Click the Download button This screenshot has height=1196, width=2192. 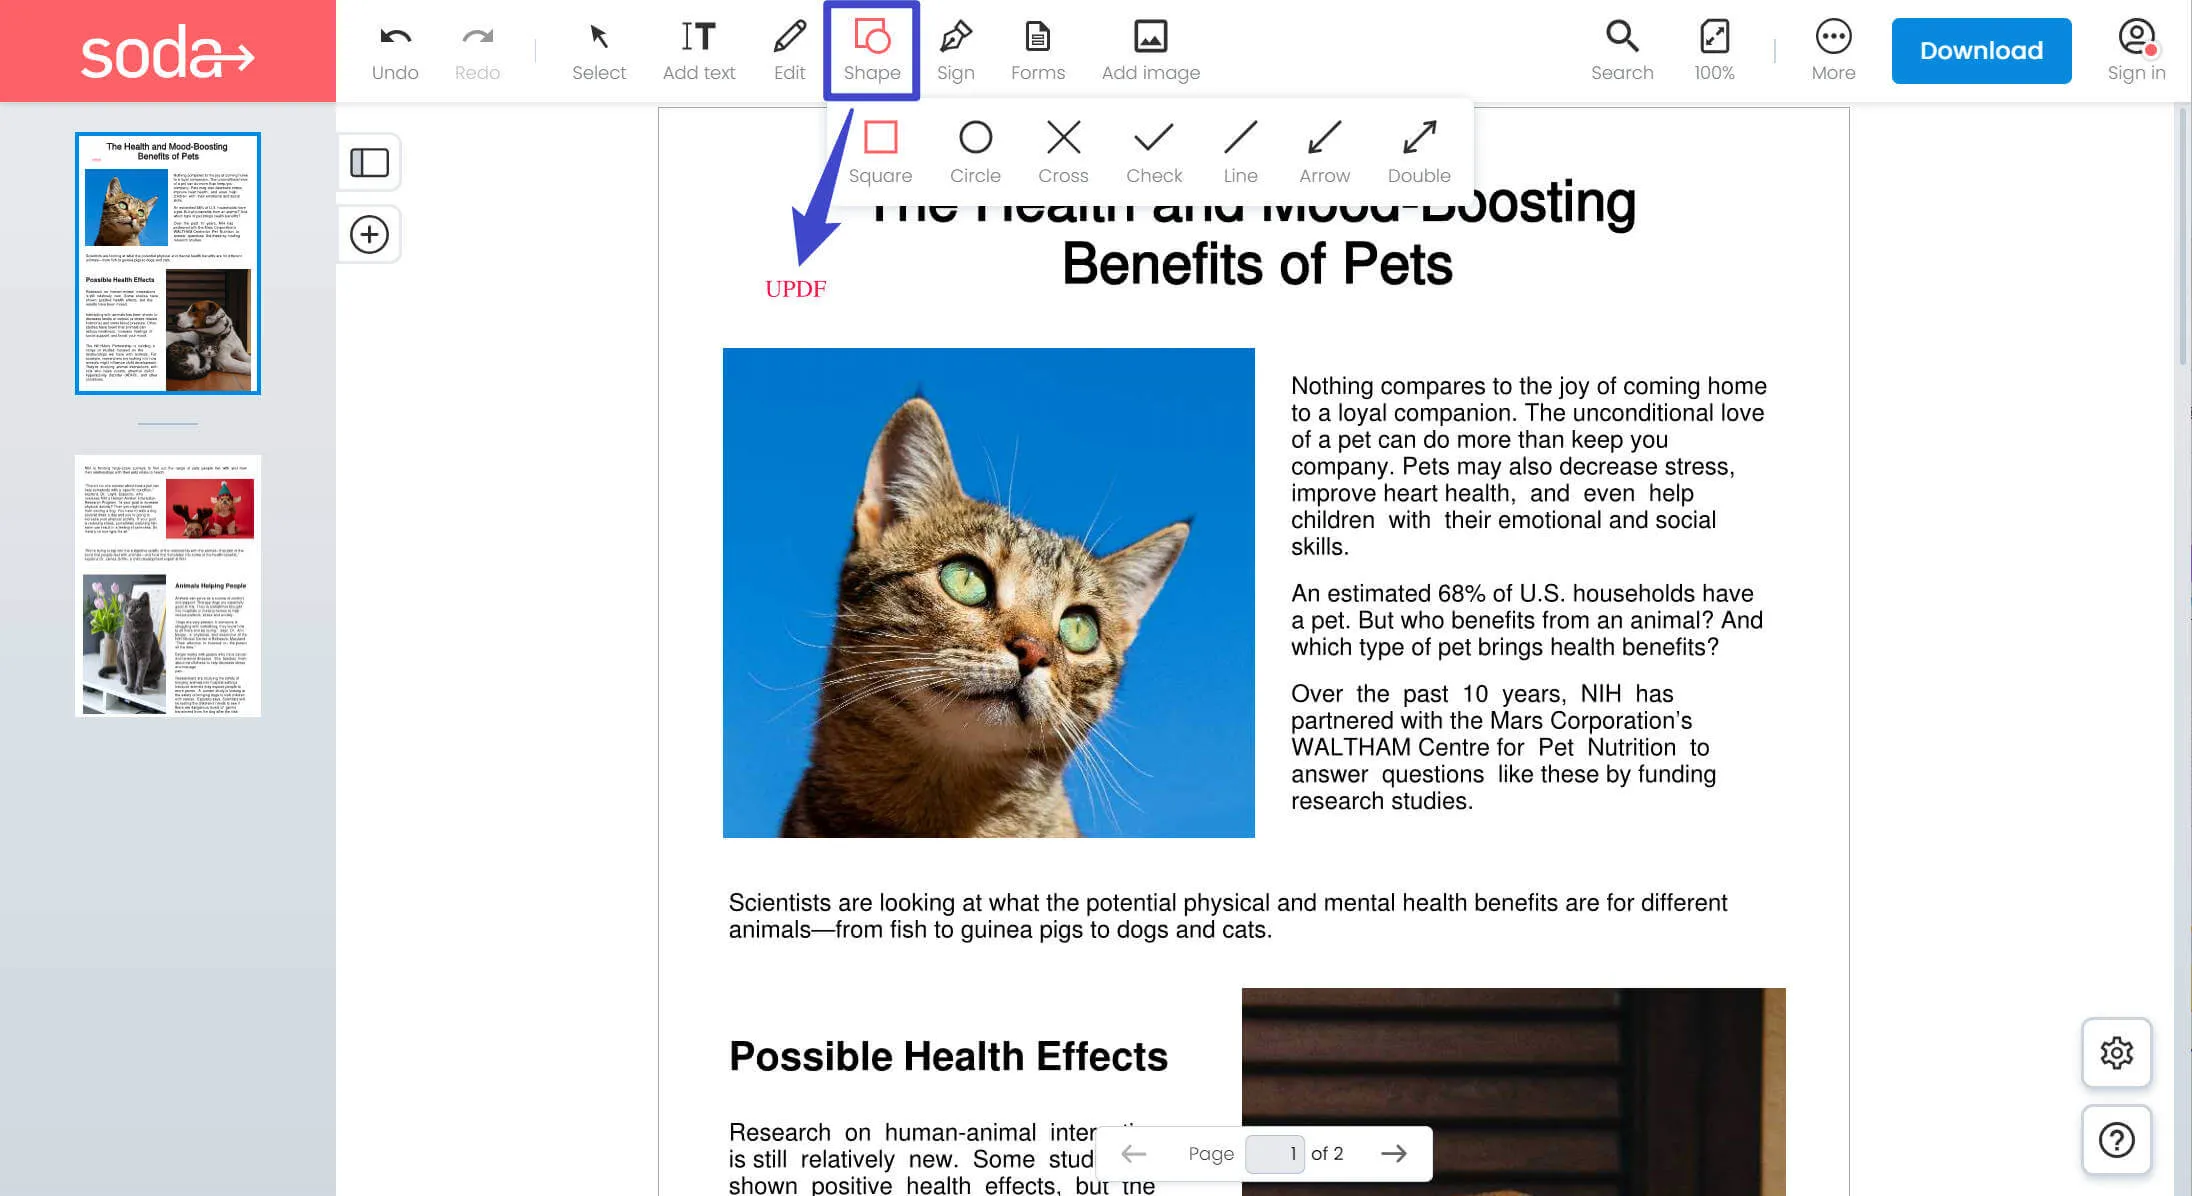coord(1979,52)
